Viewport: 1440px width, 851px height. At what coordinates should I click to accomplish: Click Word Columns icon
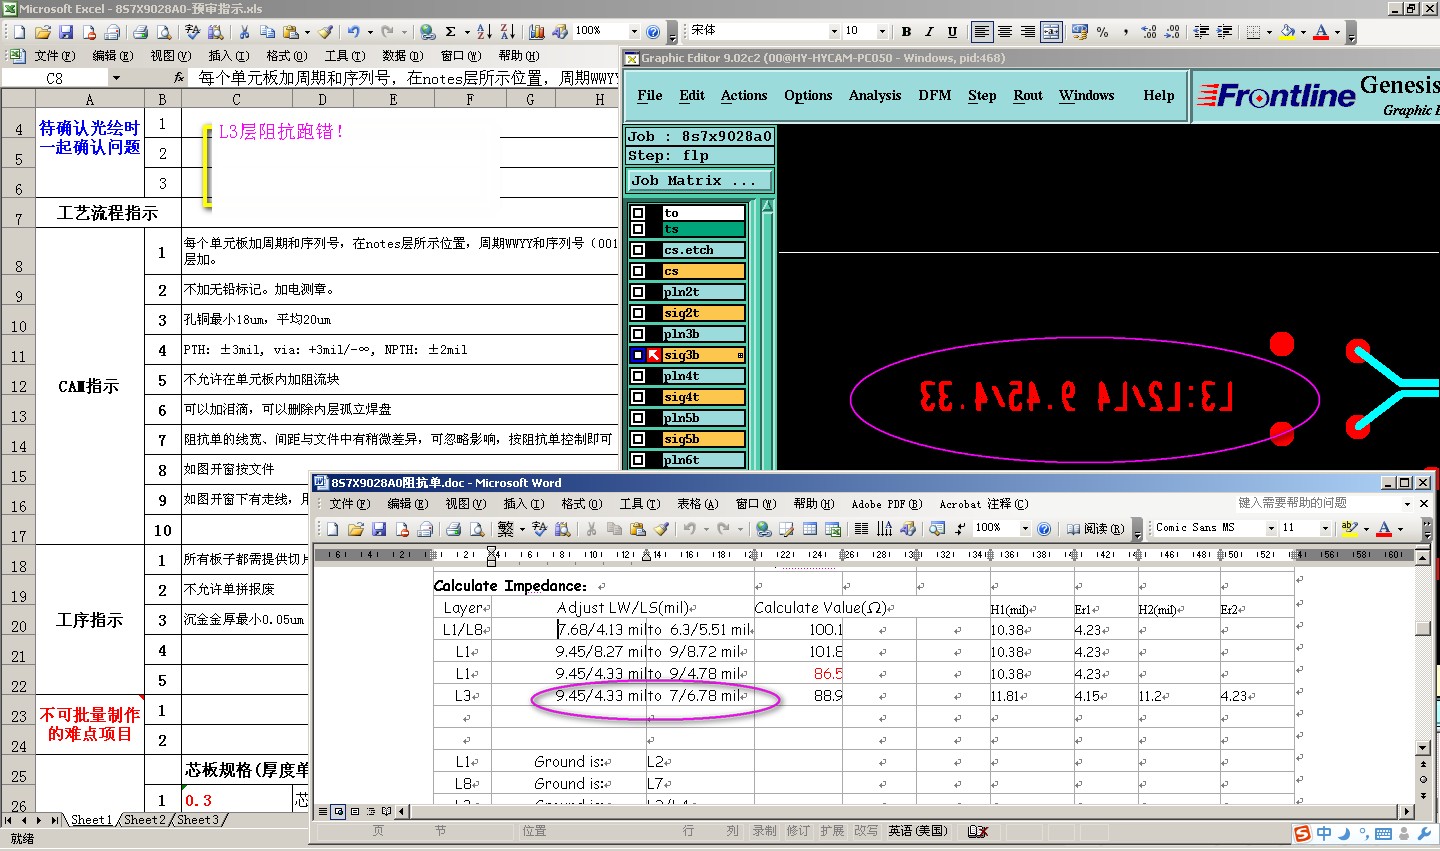[861, 528]
